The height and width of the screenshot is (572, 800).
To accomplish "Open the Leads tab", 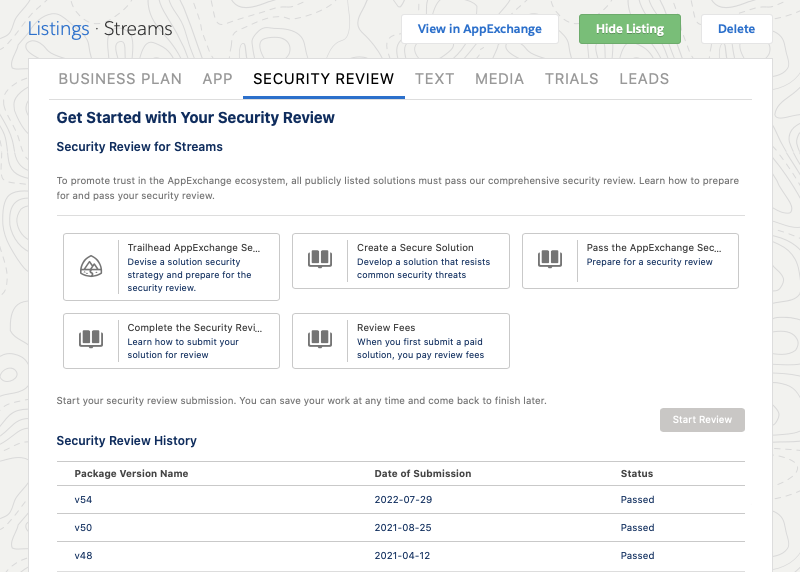I will [x=644, y=79].
